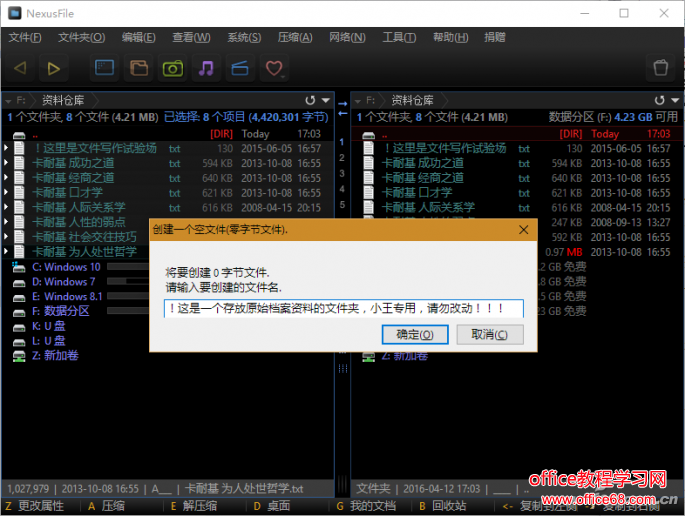
Task: Open the desktop shortcut monitor icon
Action: [x=104, y=68]
